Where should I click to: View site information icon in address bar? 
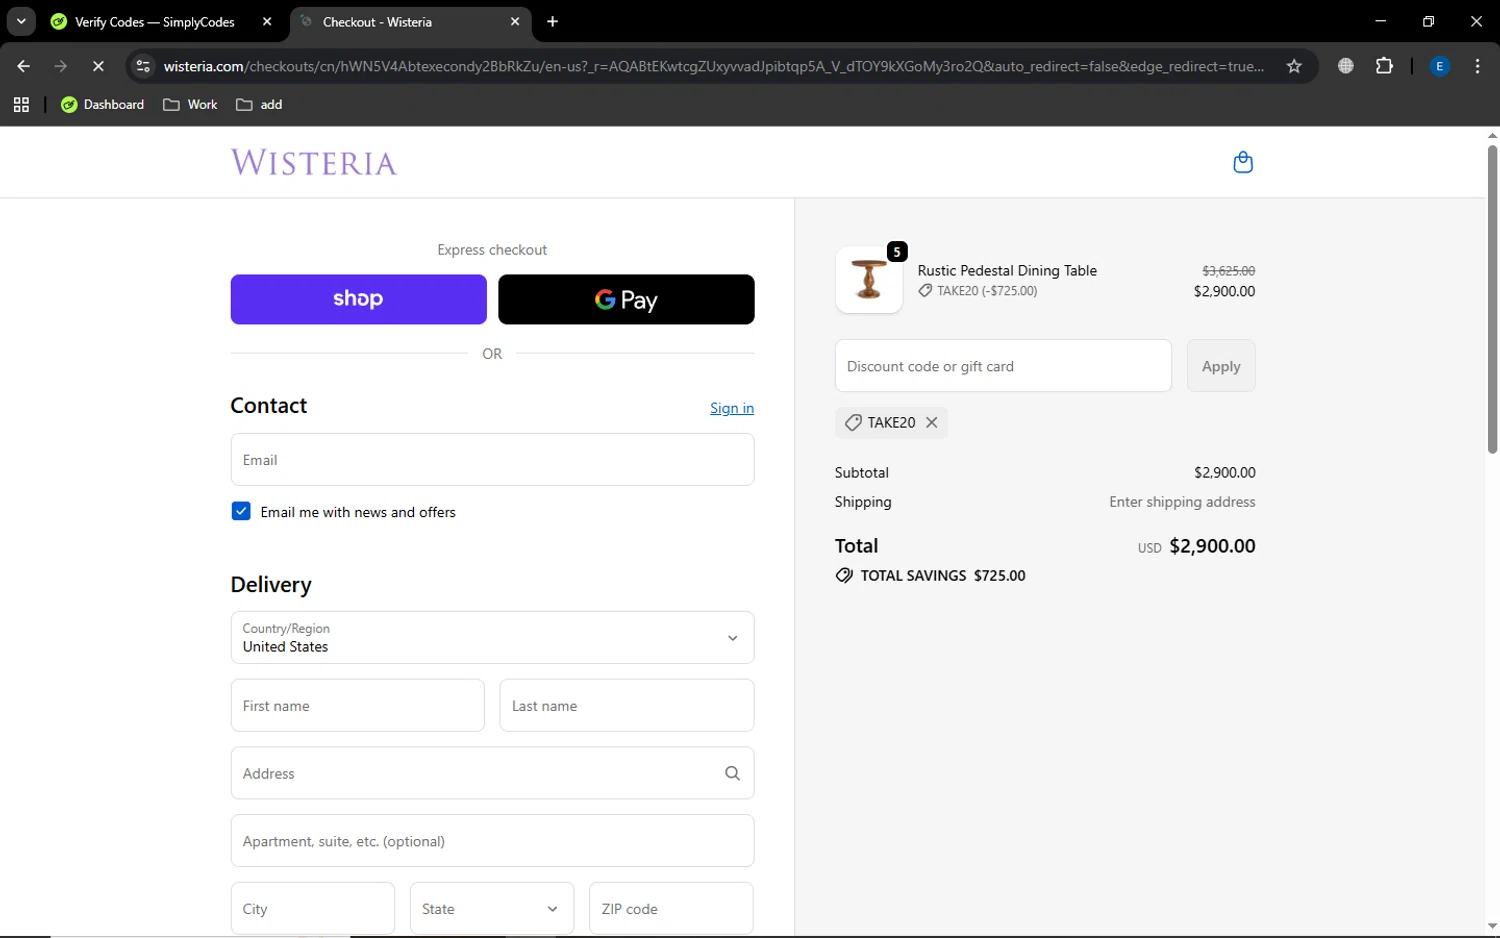click(x=143, y=66)
